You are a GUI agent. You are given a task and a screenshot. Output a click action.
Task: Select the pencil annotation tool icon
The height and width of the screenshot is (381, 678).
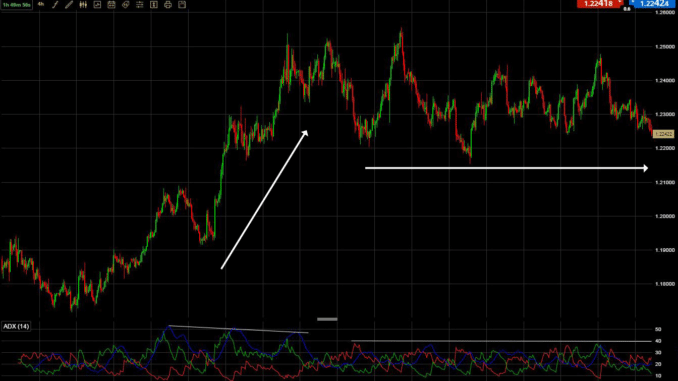click(69, 5)
